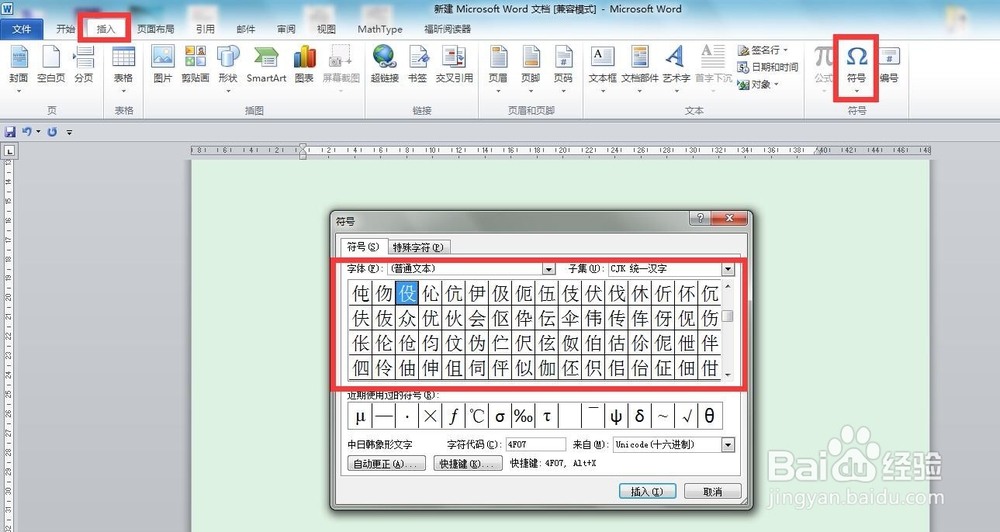Screen dimensions: 1000x532
Task: Click the tab selector on ruler corner
Action: 10,151
